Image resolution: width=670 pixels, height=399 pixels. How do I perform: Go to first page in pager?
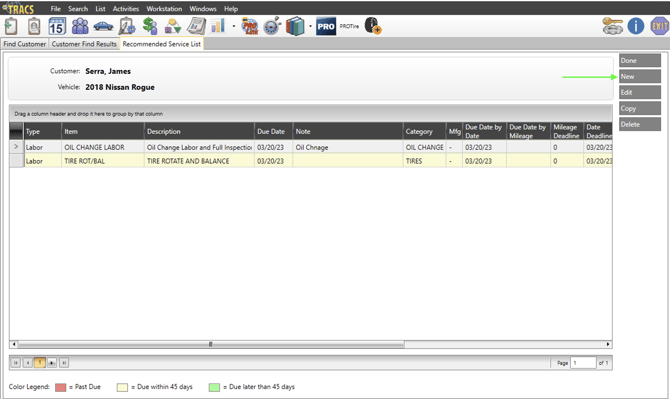pos(15,363)
